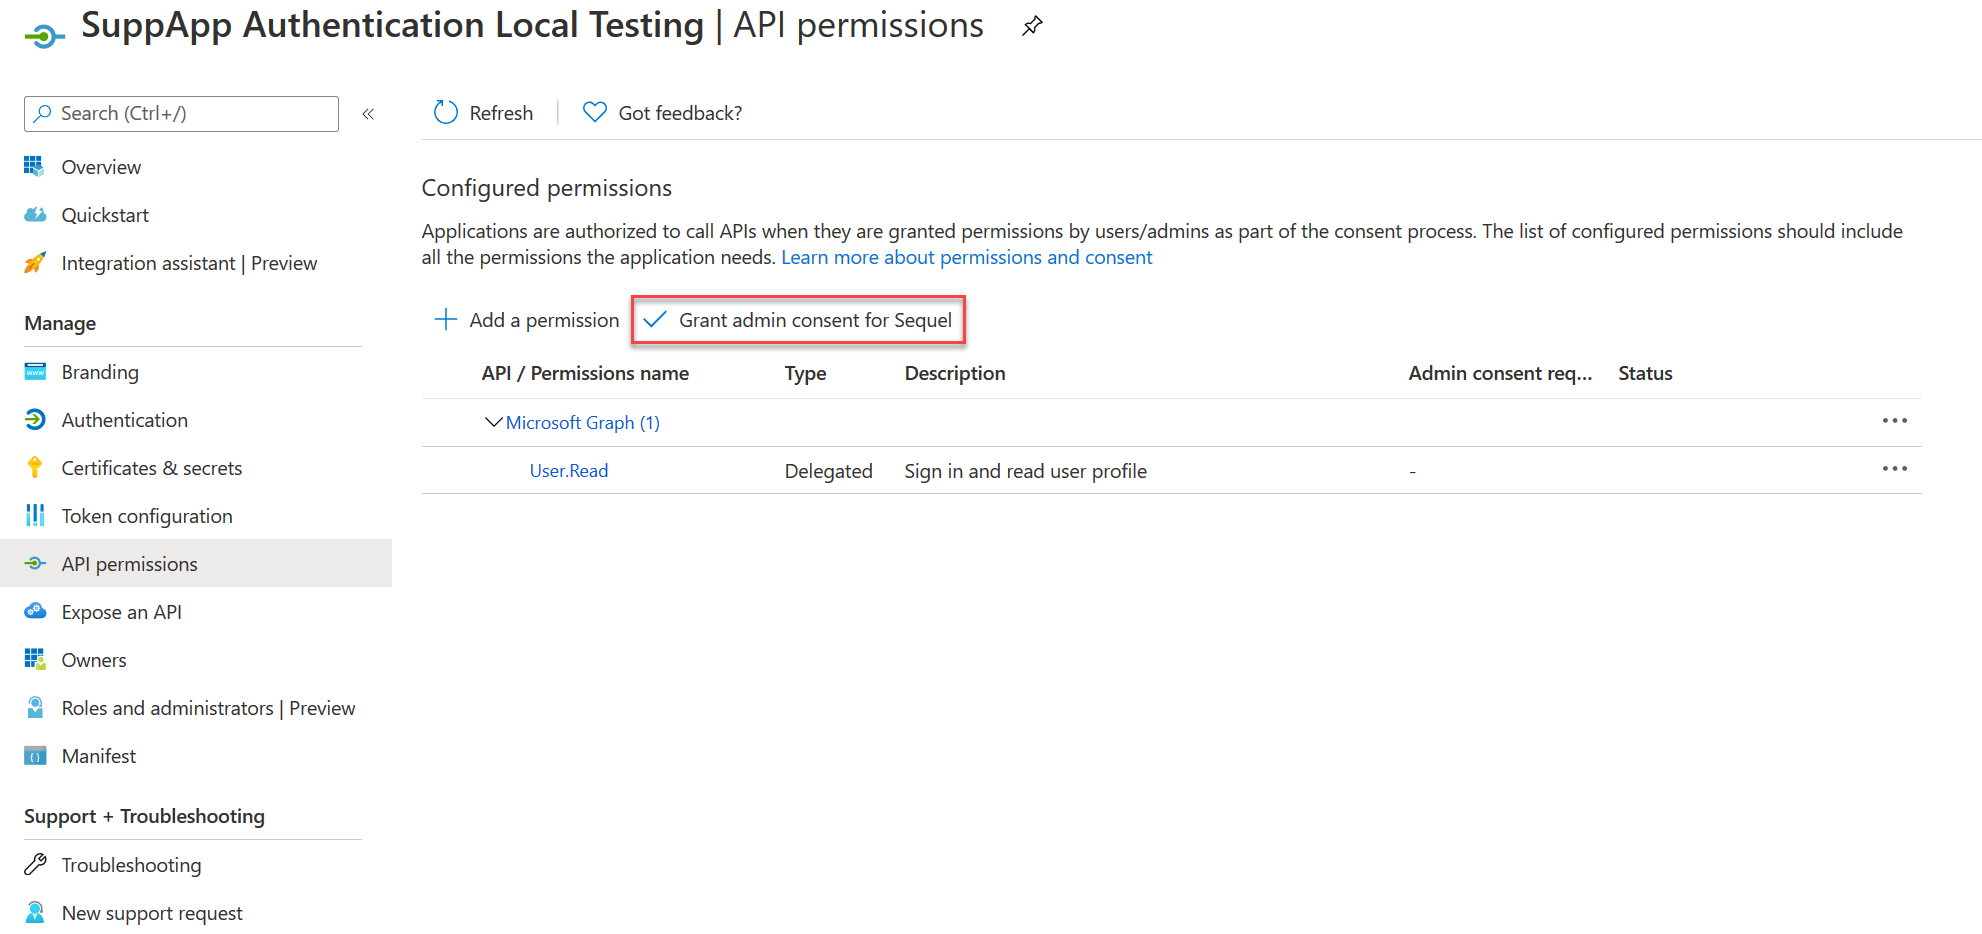Click the Quickstart cloud icon

point(35,215)
